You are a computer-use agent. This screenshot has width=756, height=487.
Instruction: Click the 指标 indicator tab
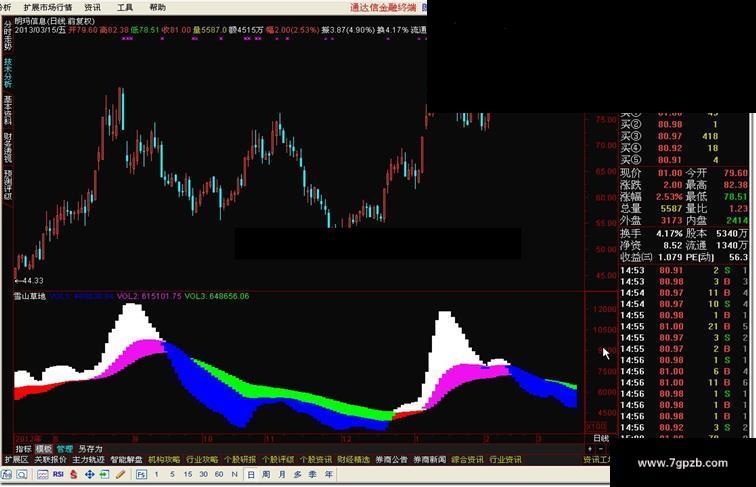(24, 449)
